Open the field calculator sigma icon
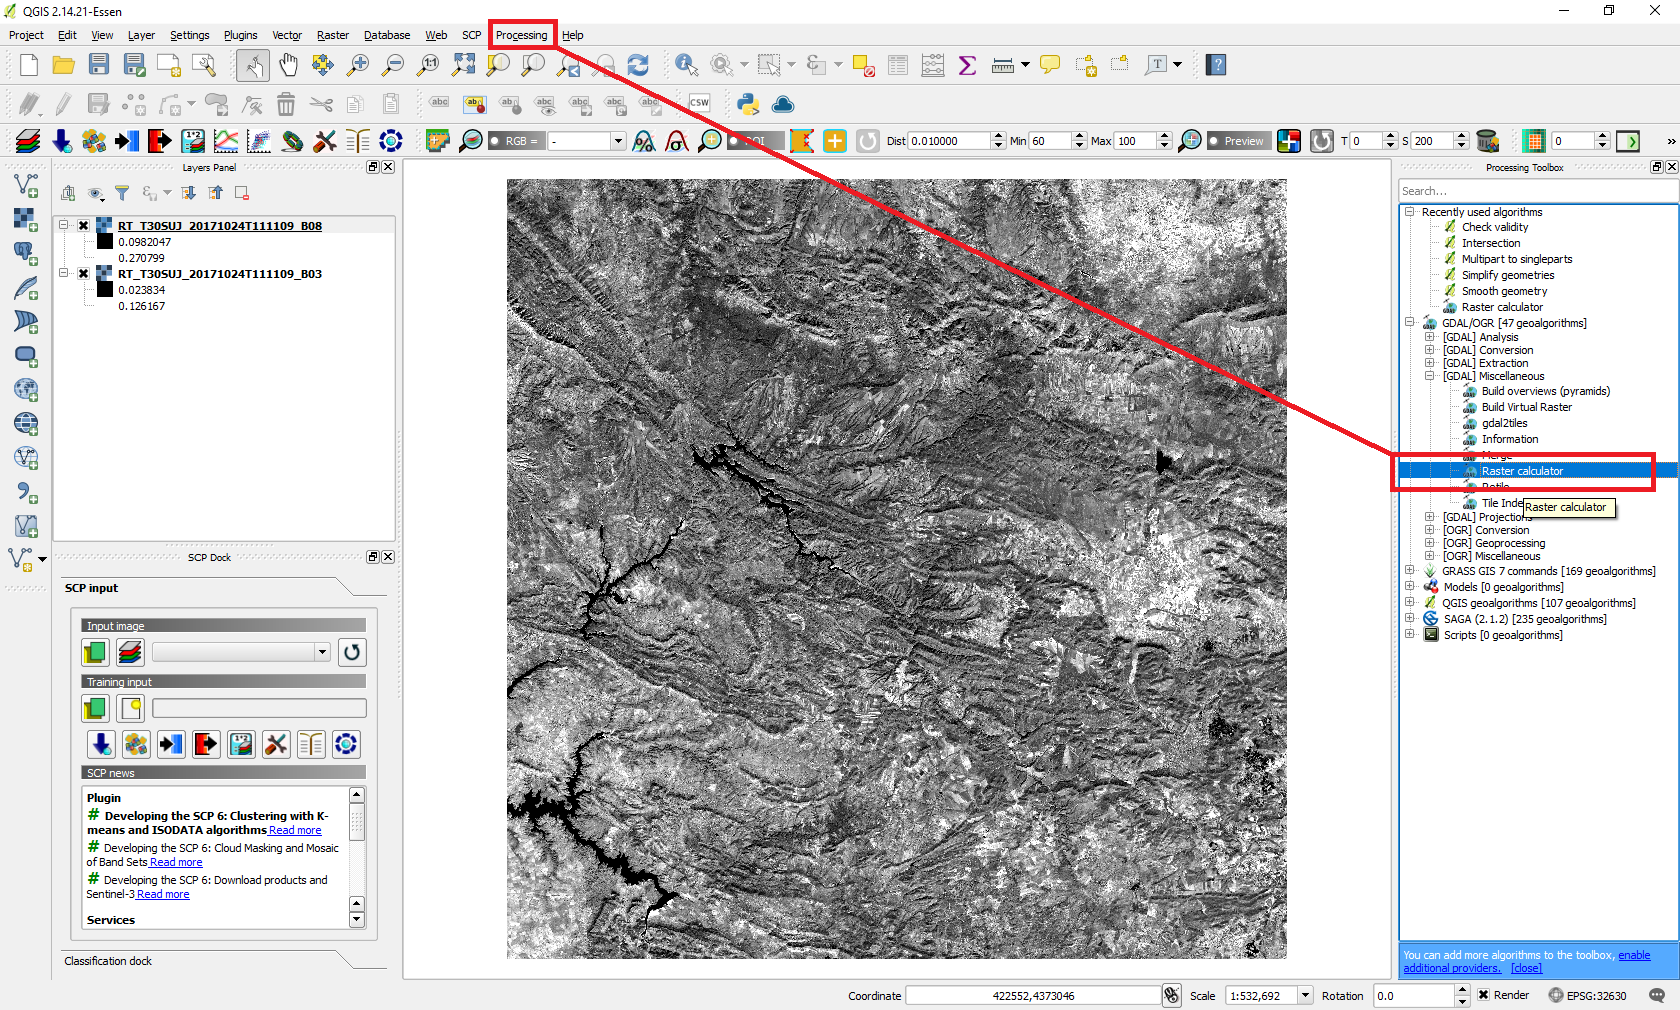1680x1010 pixels. click(967, 65)
